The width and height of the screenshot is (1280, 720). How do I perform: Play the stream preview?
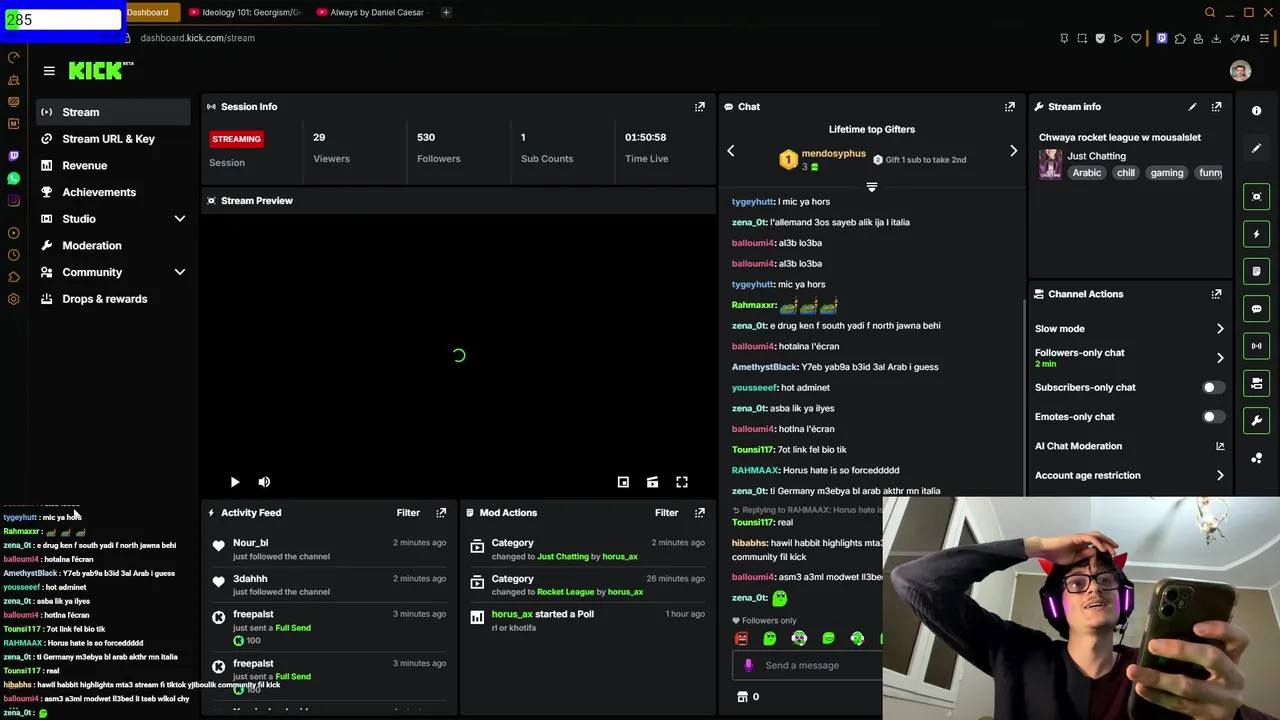point(234,482)
